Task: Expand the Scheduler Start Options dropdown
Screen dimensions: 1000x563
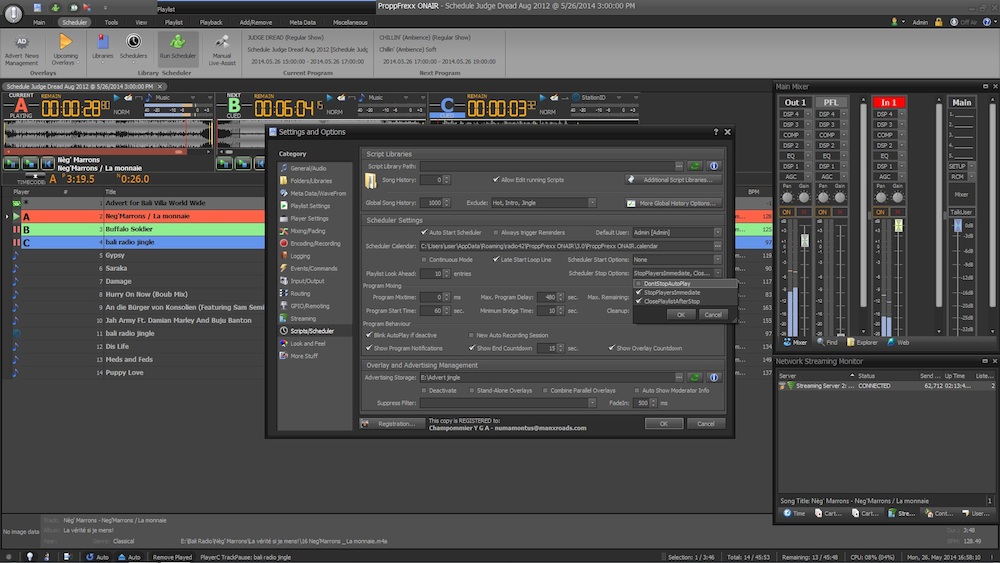Action: pyautogui.click(x=717, y=259)
